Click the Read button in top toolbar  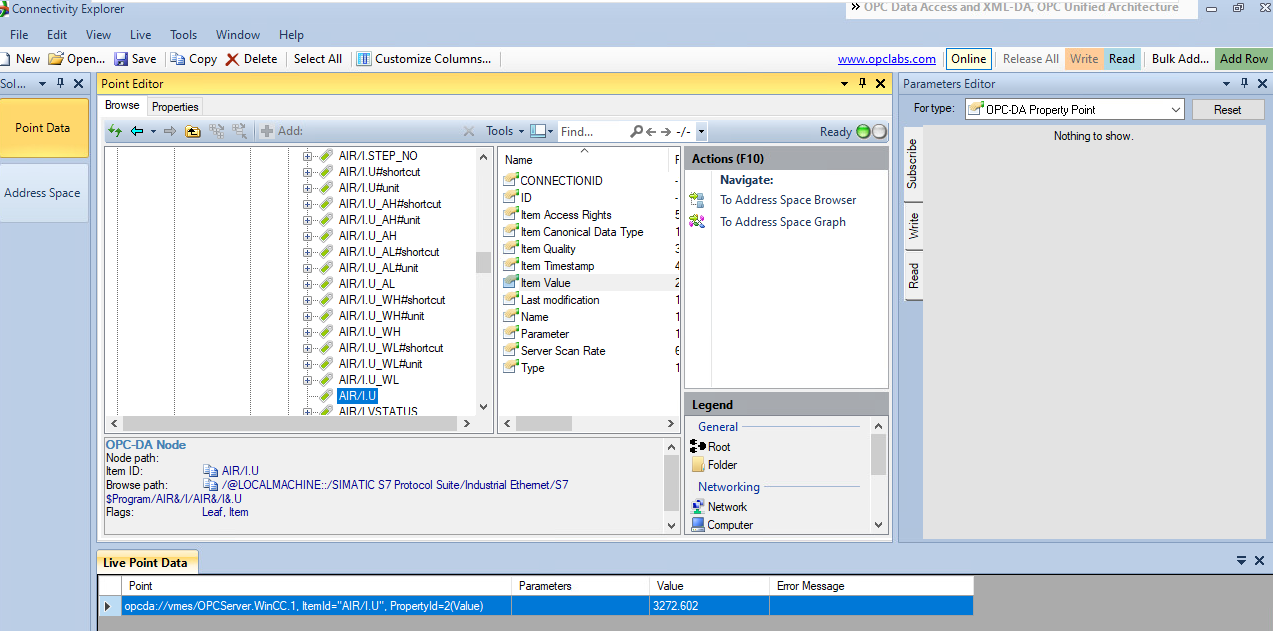[1122, 59]
